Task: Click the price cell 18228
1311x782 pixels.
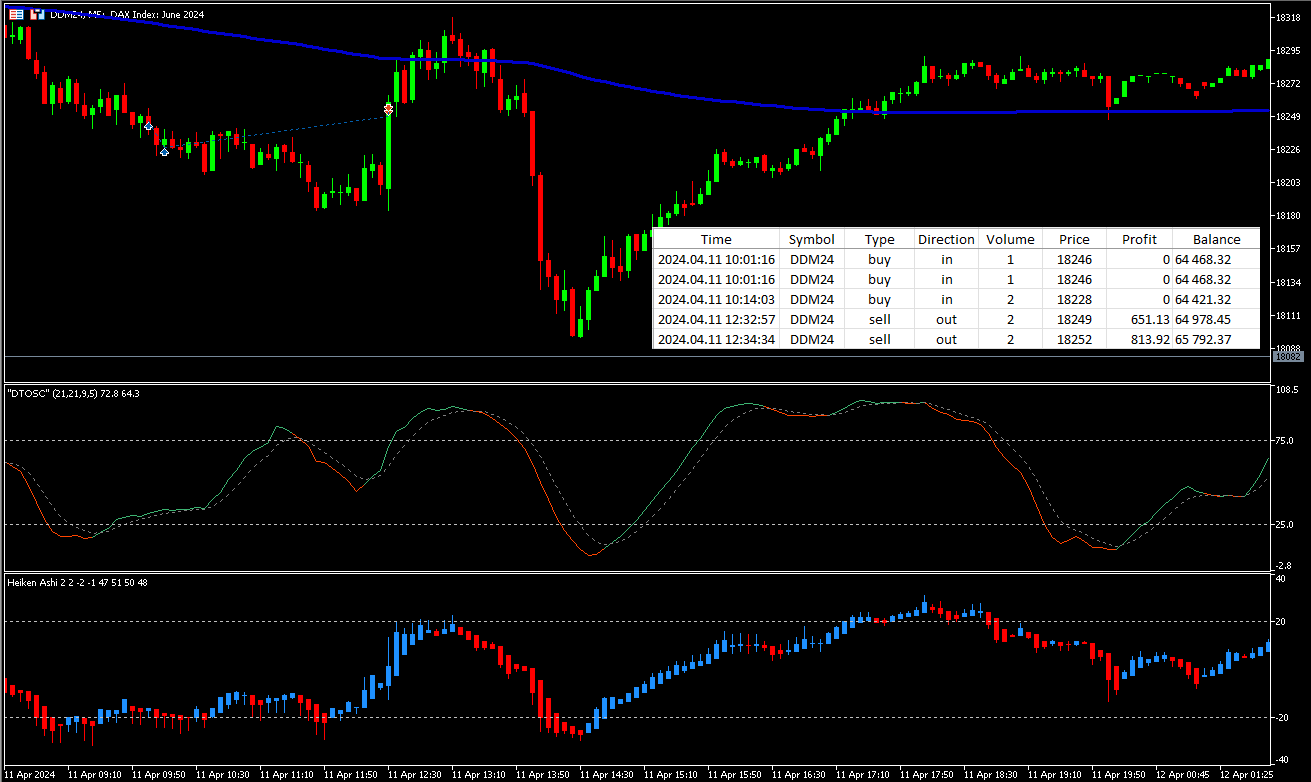Action: pyautogui.click(x=1074, y=299)
